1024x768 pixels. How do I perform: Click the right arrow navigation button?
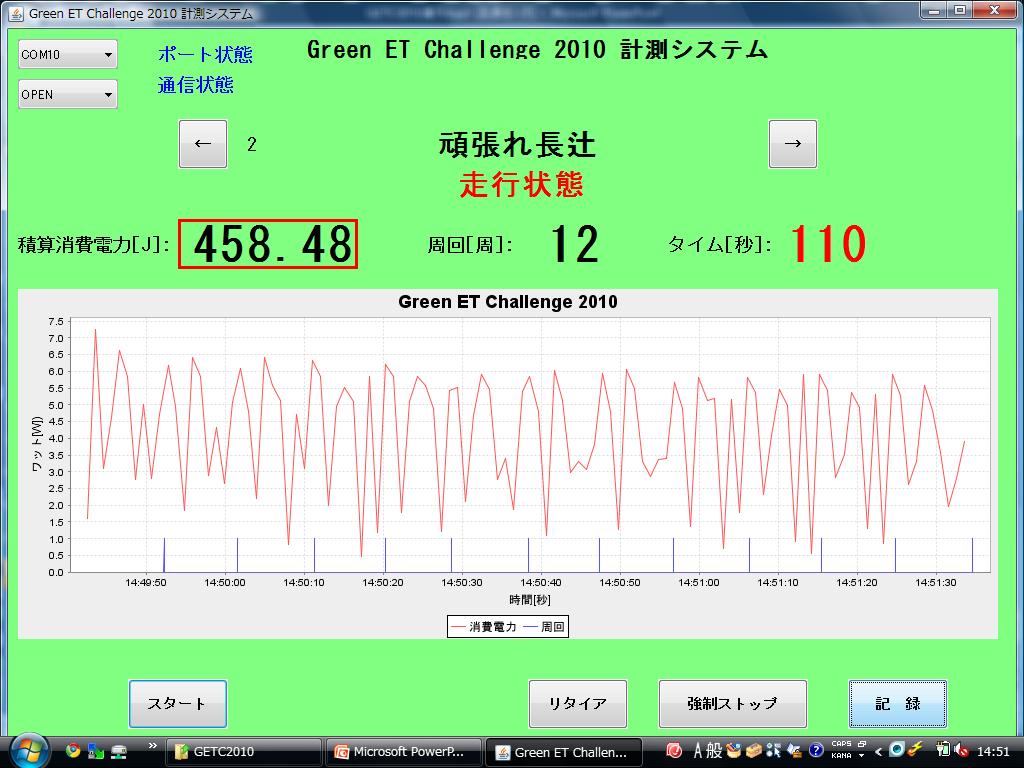[x=792, y=144]
